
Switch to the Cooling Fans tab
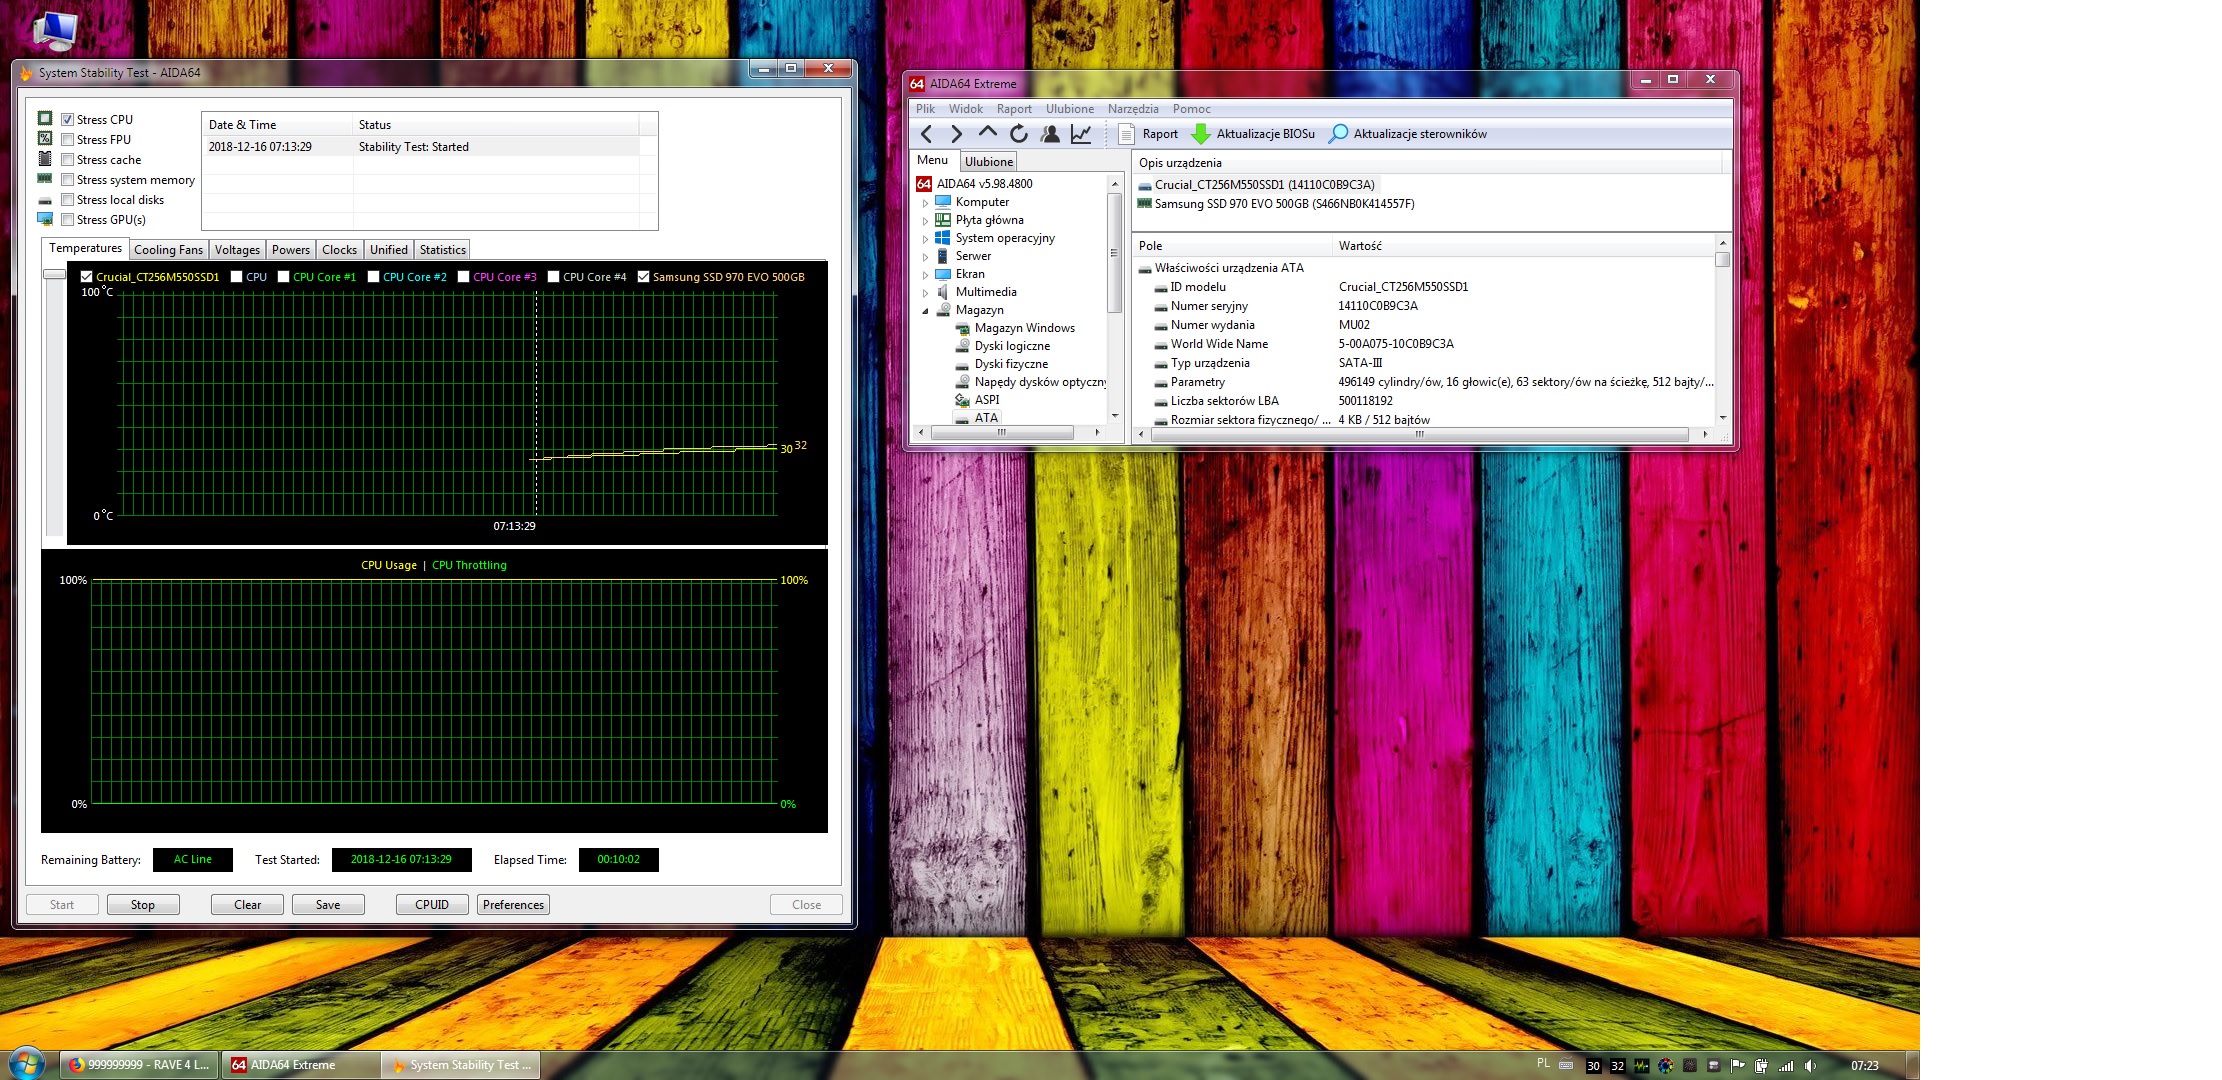coord(168,250)
